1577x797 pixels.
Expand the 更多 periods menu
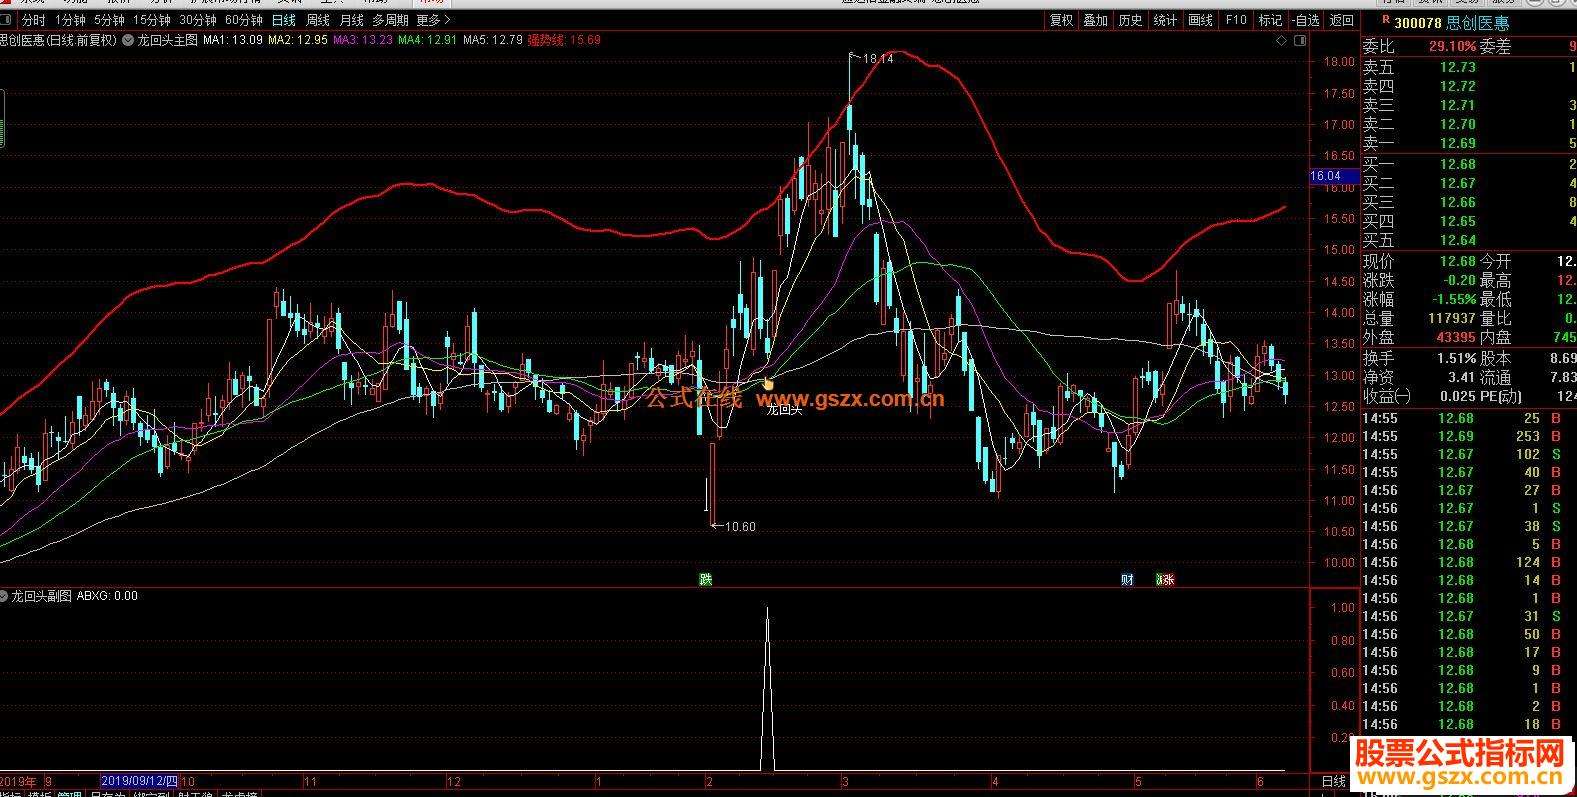point(433,20)
